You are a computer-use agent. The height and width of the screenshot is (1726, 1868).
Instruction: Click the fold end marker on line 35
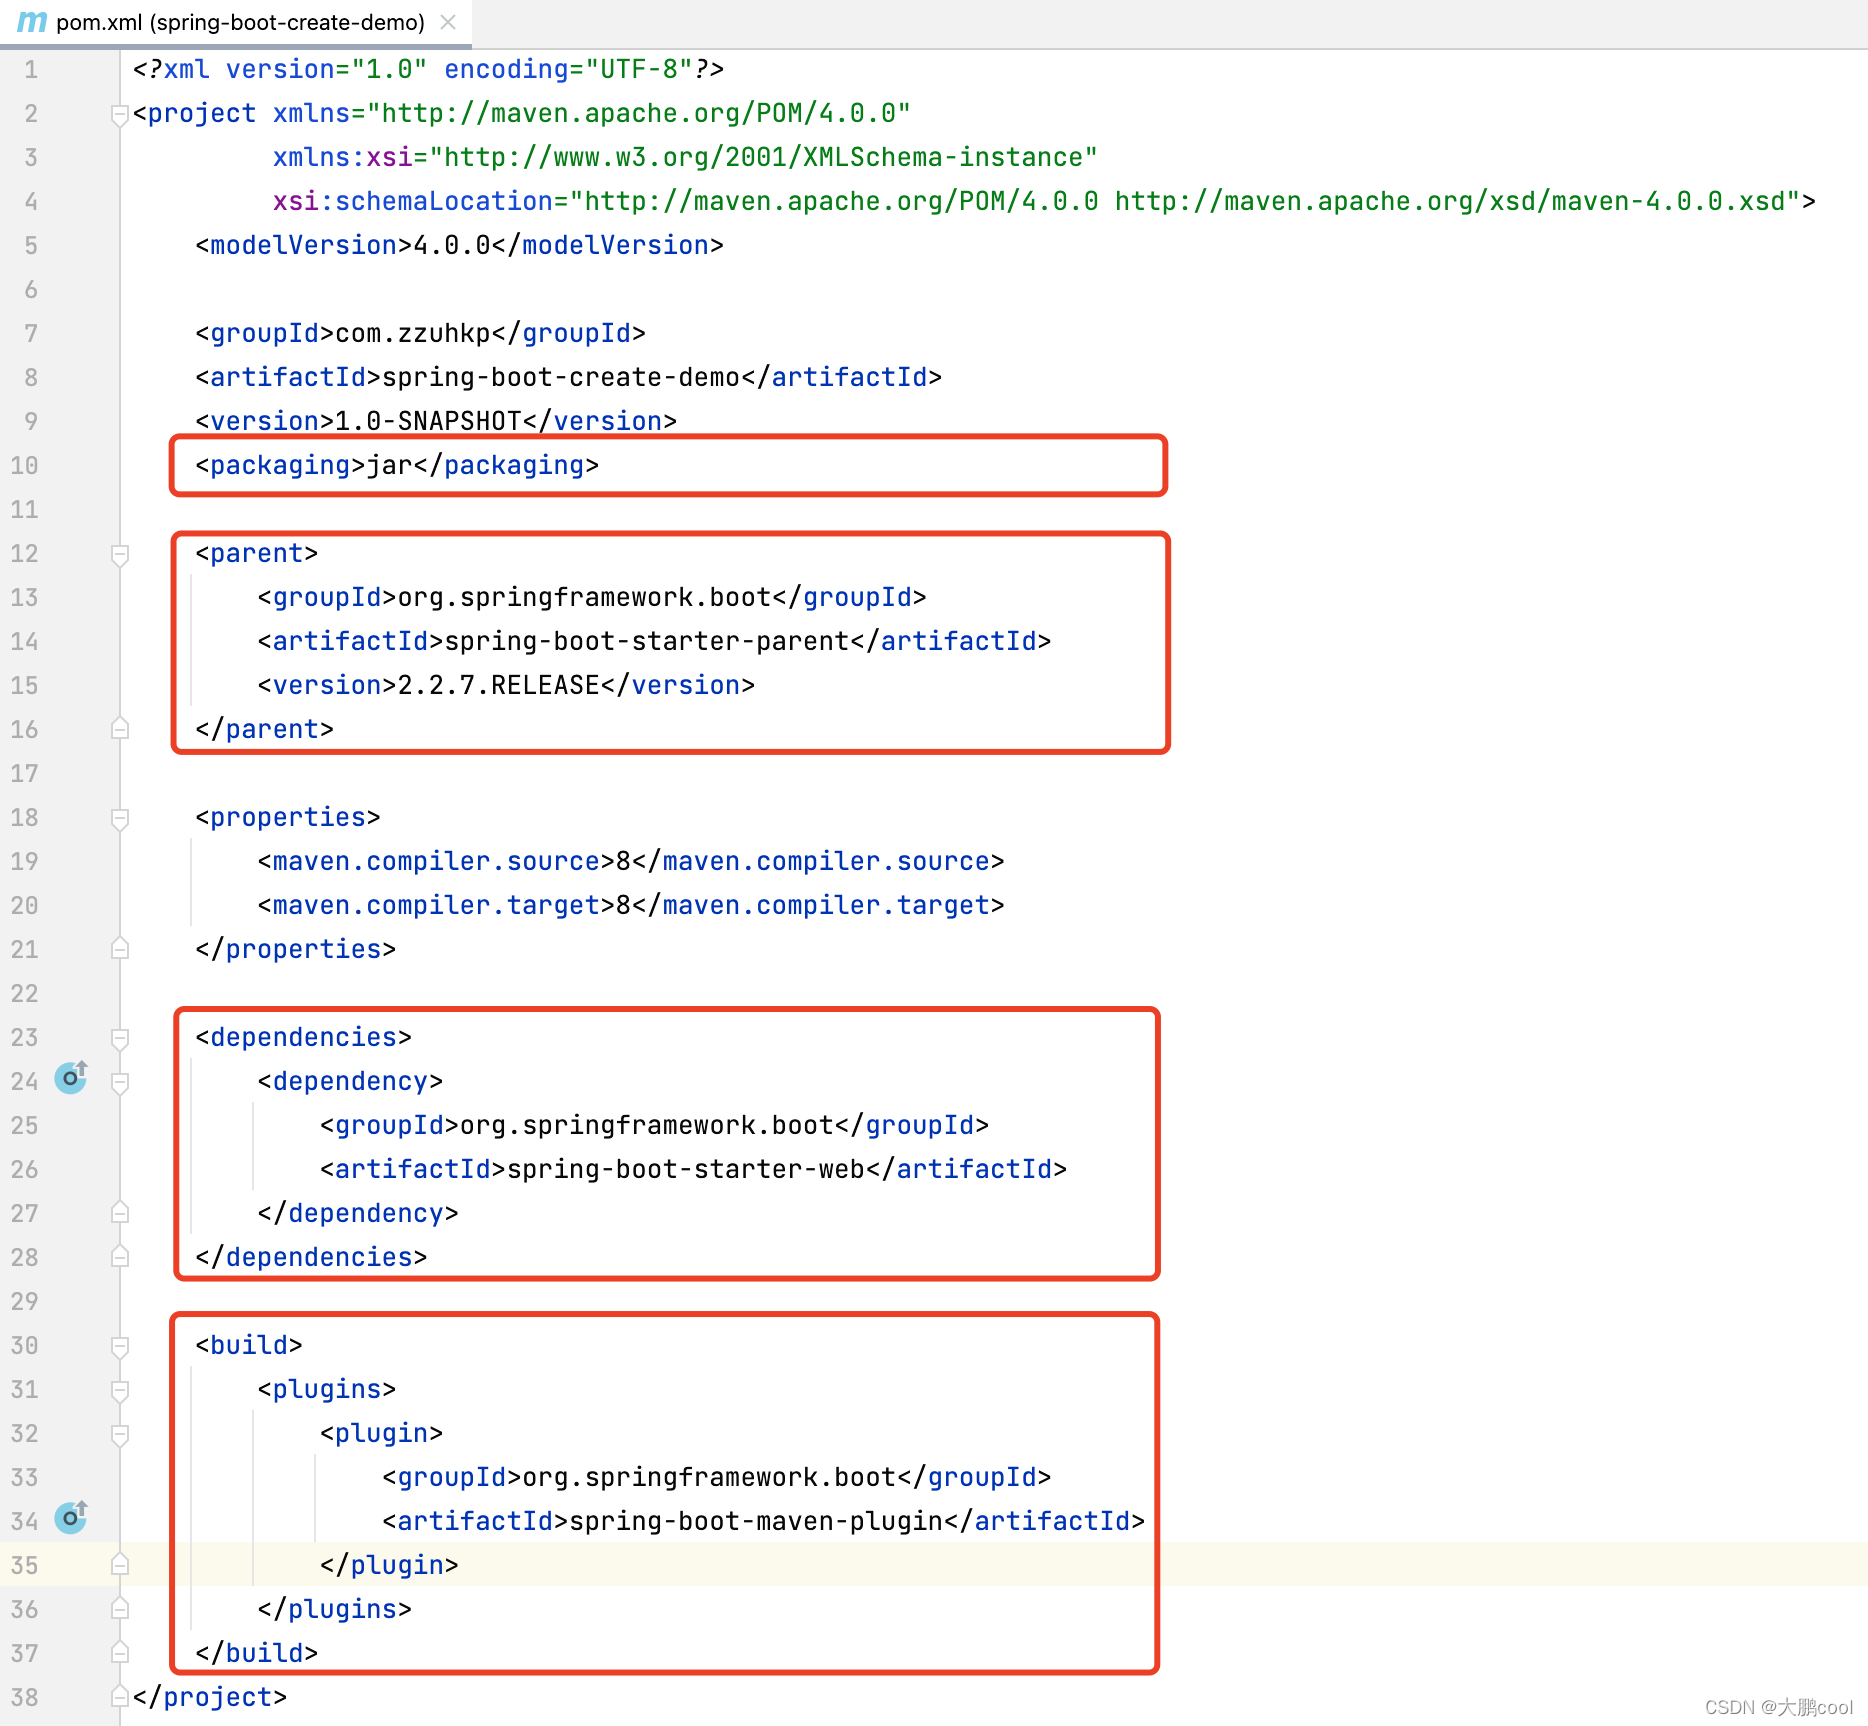119,1565
